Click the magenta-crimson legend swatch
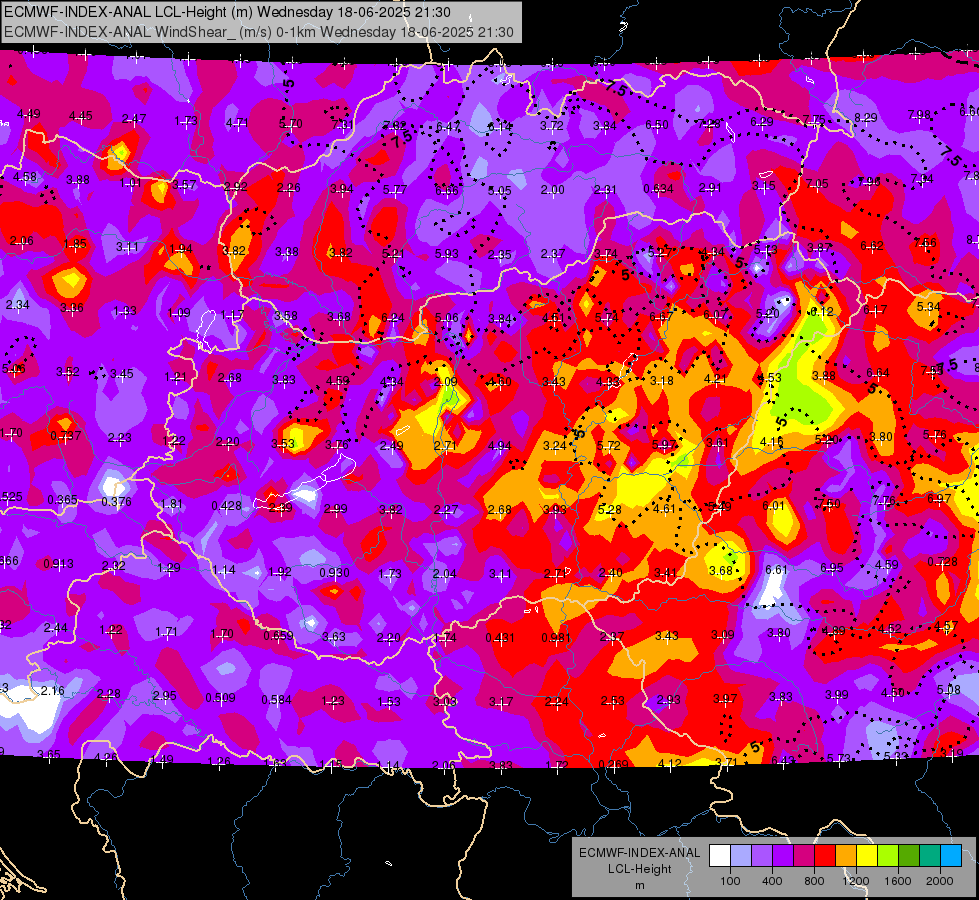979x900 pixels. coord(804,855)
